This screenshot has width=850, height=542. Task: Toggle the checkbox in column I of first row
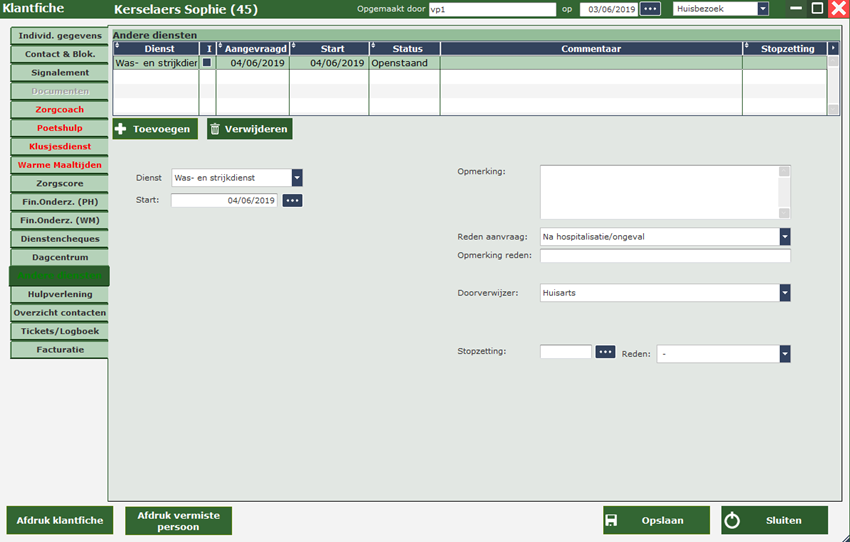tap(207, 62)
